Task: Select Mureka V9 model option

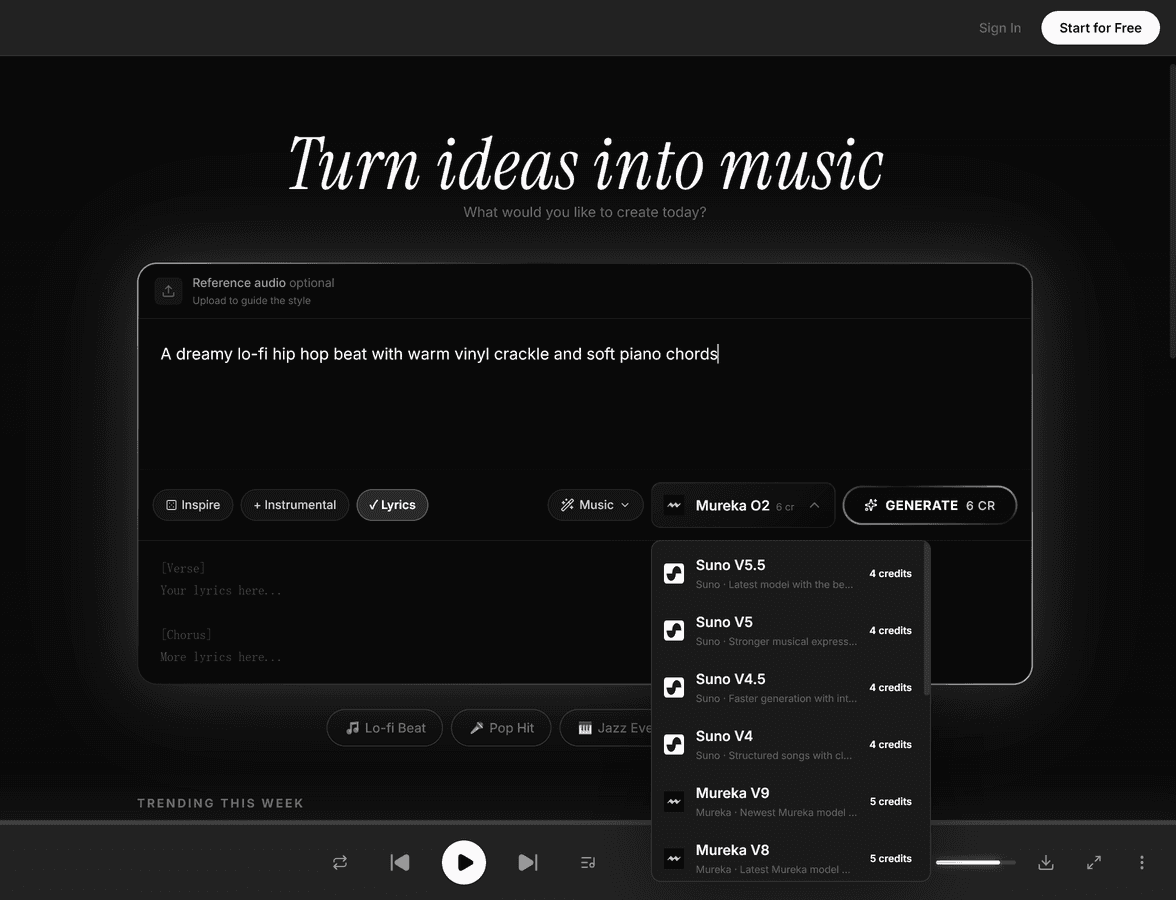Action: click(790, 802)
